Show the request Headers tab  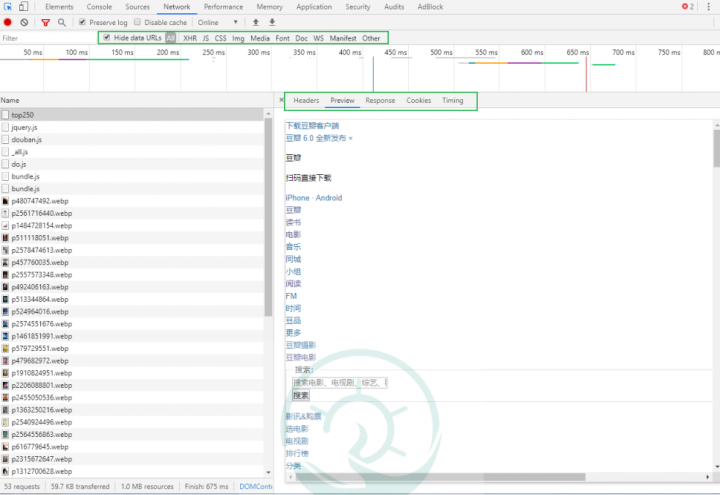[306, 100]
